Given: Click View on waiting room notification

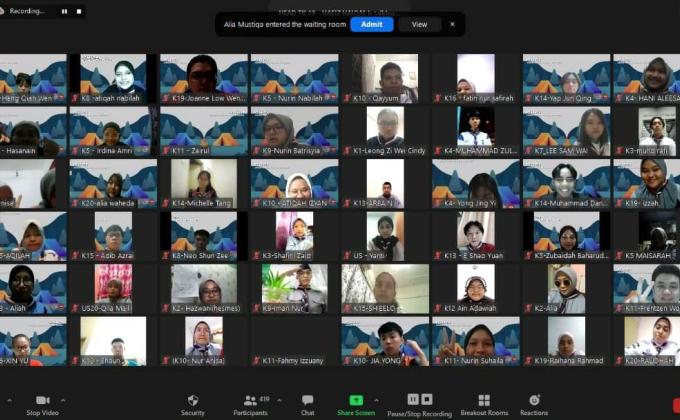Looking at the screenshot, I should [419, 24].
